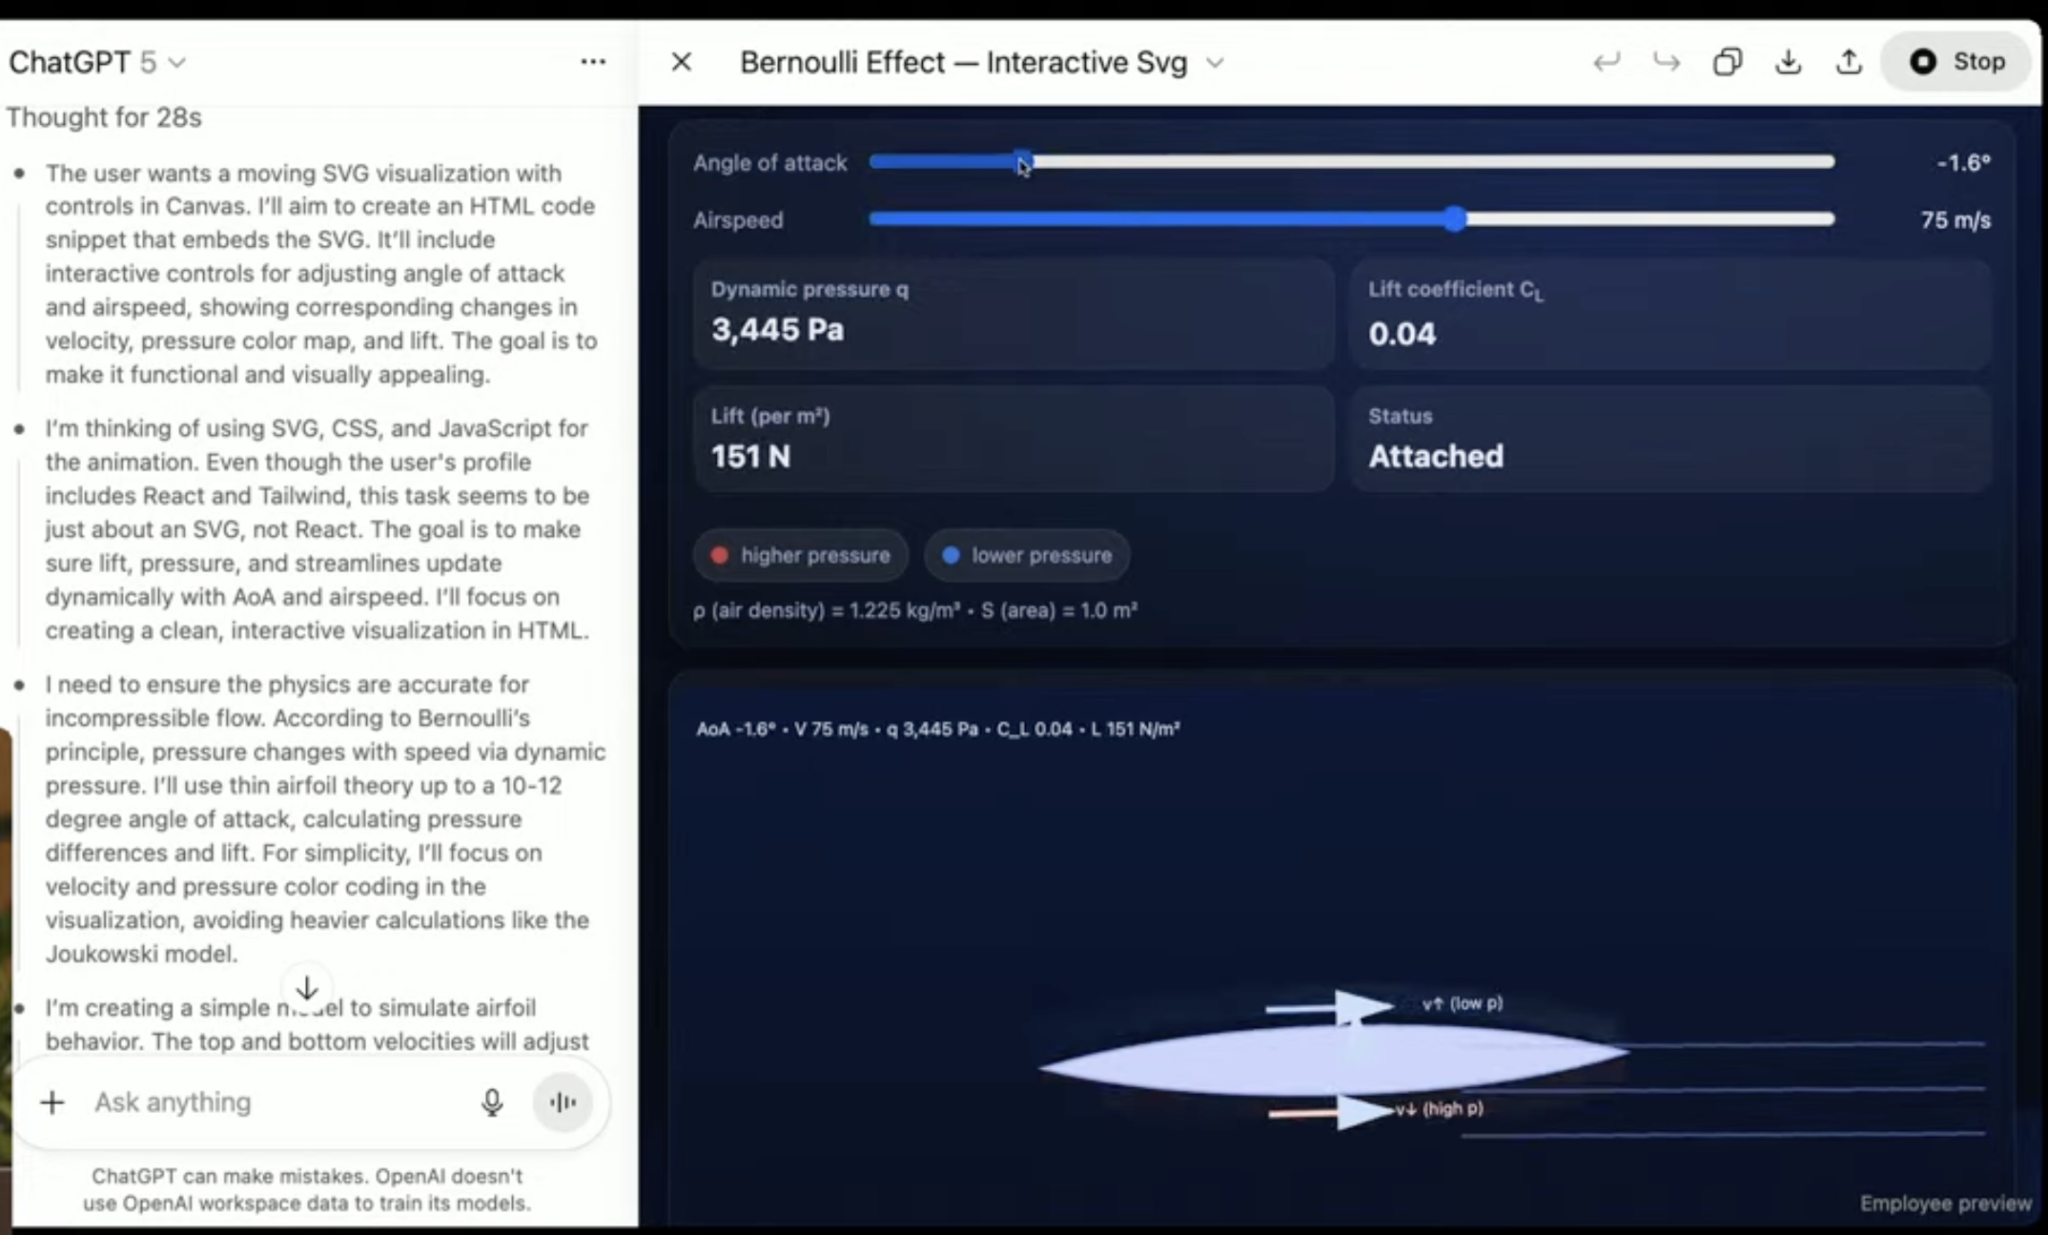Click the Ask anything input field
Viewport: 2048px width, 1235px height.
coord(250,1102)
